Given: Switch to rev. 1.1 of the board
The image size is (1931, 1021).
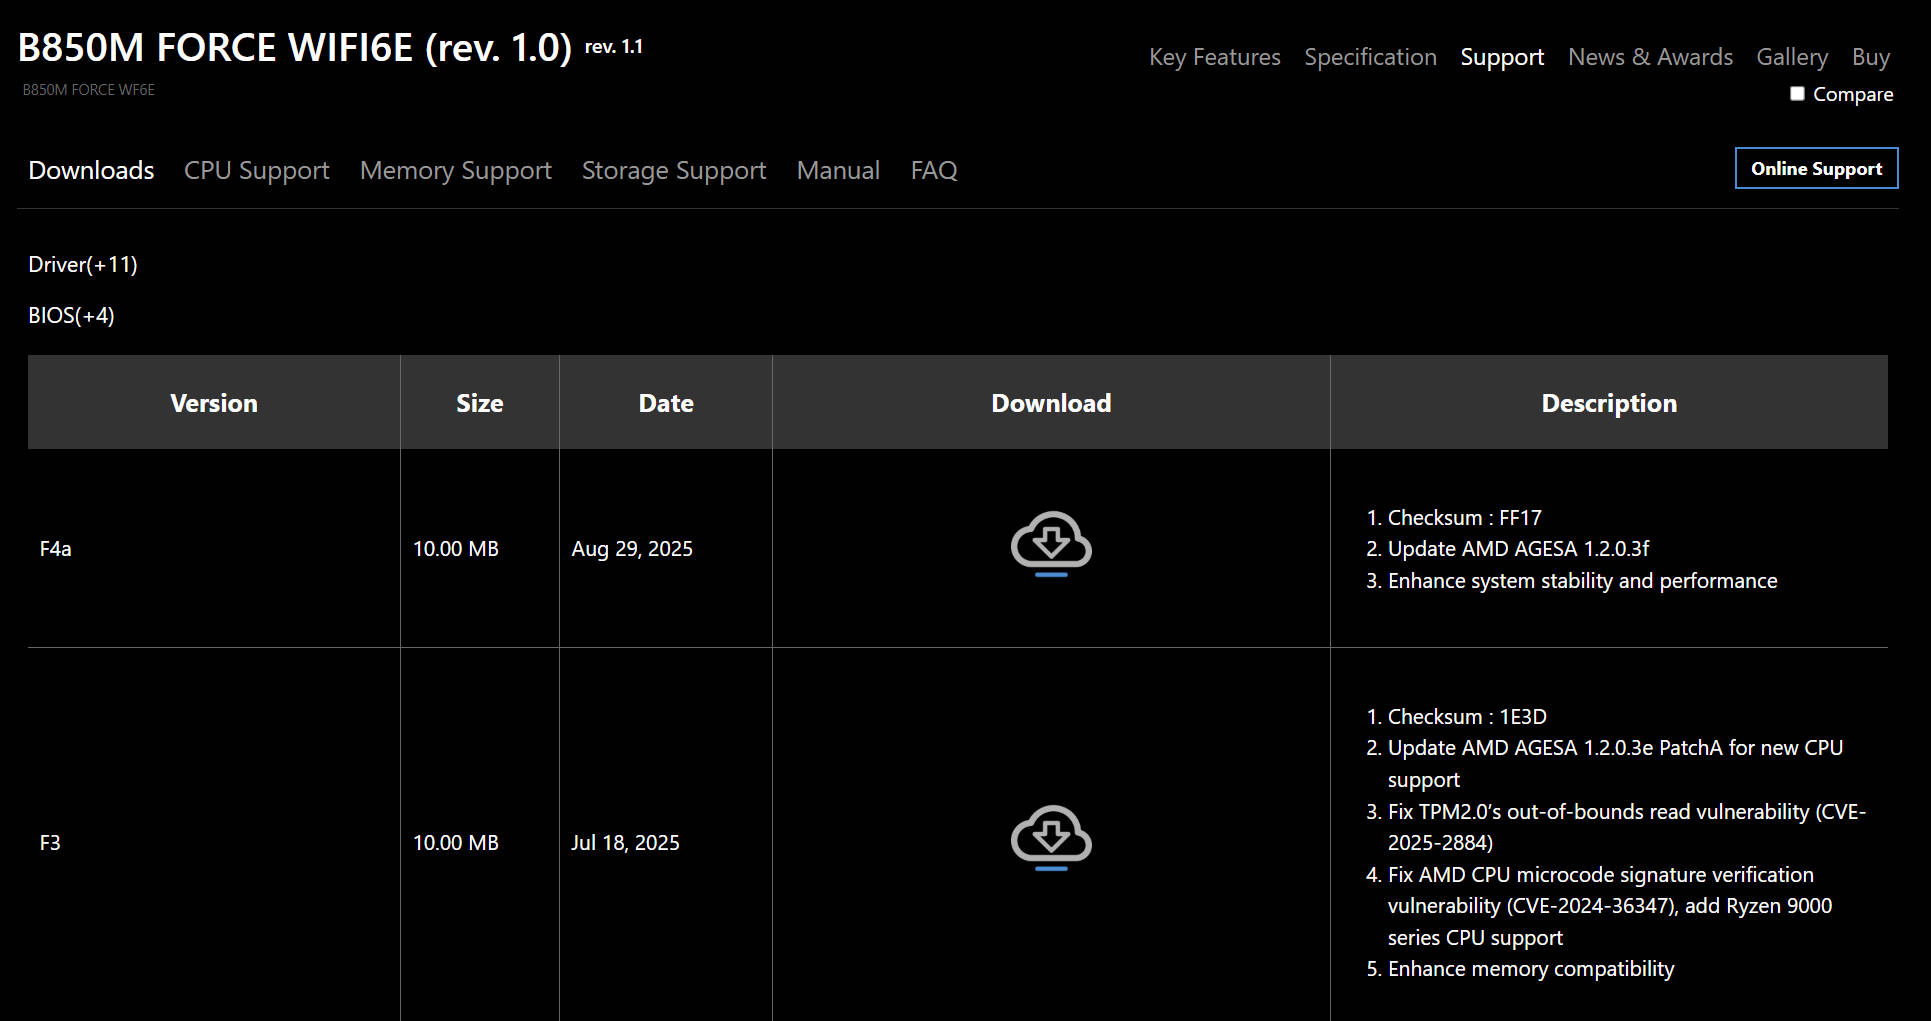Looking at the screenshot, I should [613, 46].
